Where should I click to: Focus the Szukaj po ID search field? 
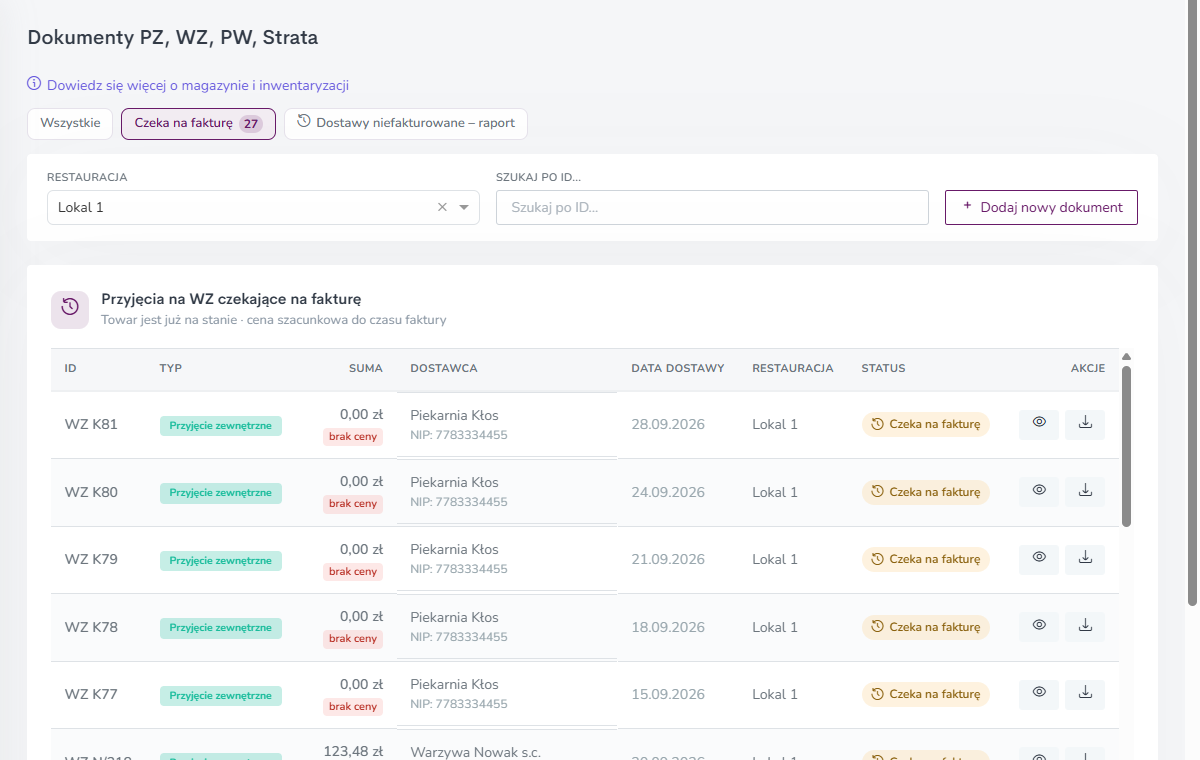pos(712,208)
